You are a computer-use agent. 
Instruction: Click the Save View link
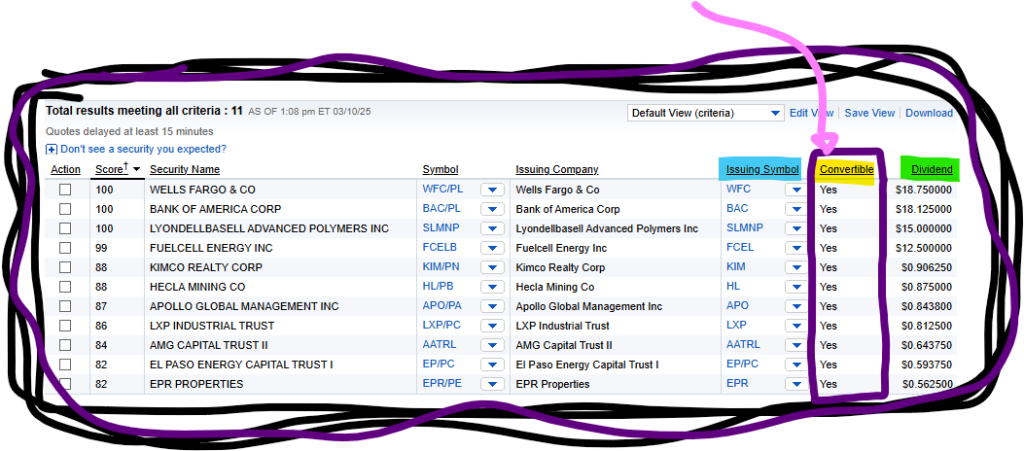click(869, 113)
